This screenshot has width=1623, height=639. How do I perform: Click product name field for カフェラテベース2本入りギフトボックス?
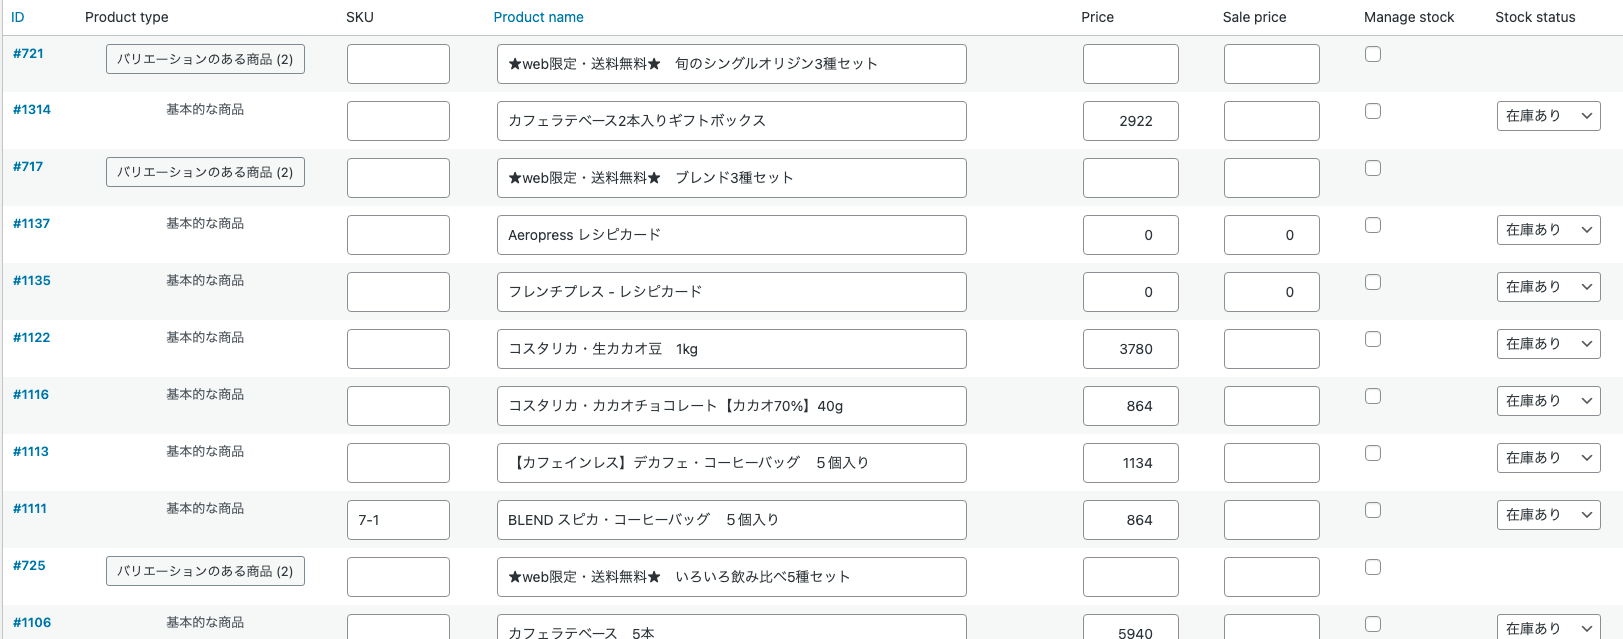(731, 121)
